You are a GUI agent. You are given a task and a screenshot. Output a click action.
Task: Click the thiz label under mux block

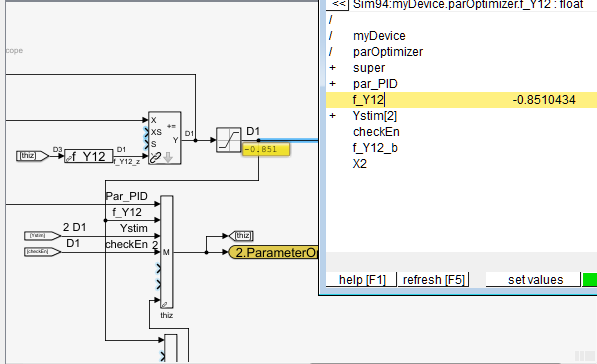pos(166,315)
